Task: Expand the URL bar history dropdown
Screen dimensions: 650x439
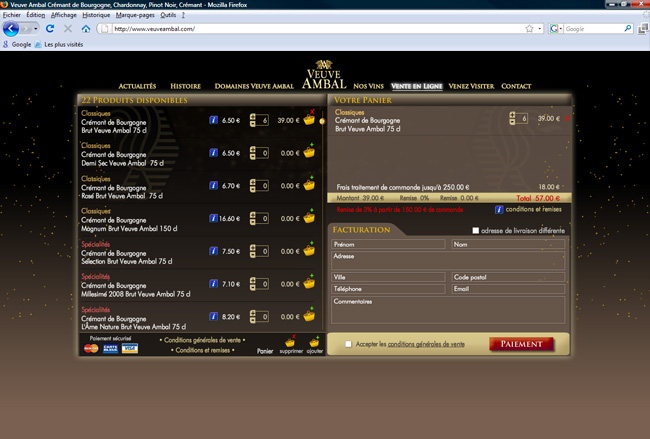Action: click(x=540, y=29)
